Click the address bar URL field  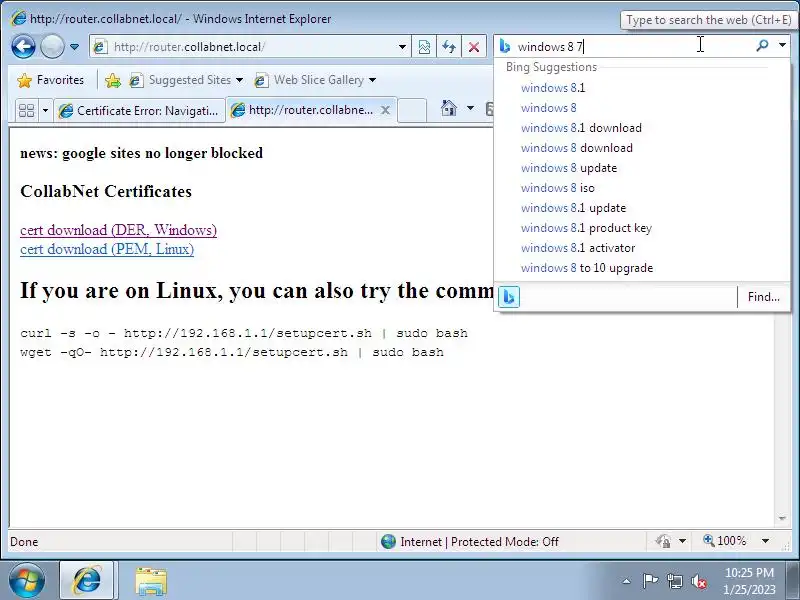[250, 47]
